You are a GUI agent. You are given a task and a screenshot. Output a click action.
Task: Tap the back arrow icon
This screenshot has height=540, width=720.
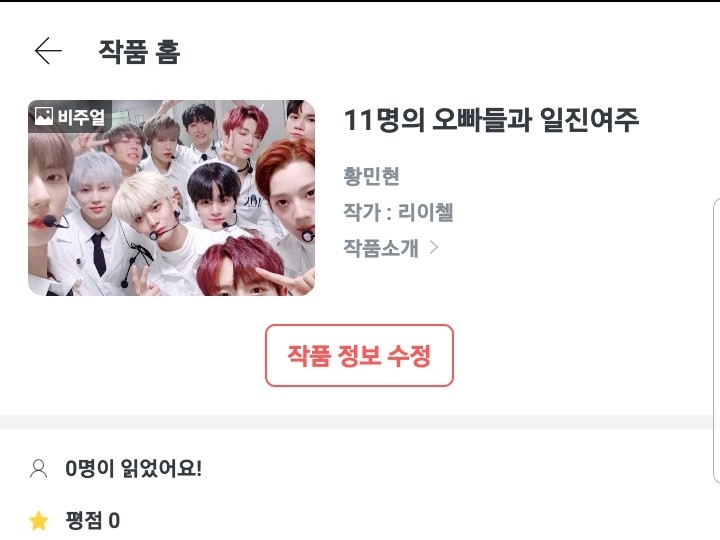coord(48,51)
